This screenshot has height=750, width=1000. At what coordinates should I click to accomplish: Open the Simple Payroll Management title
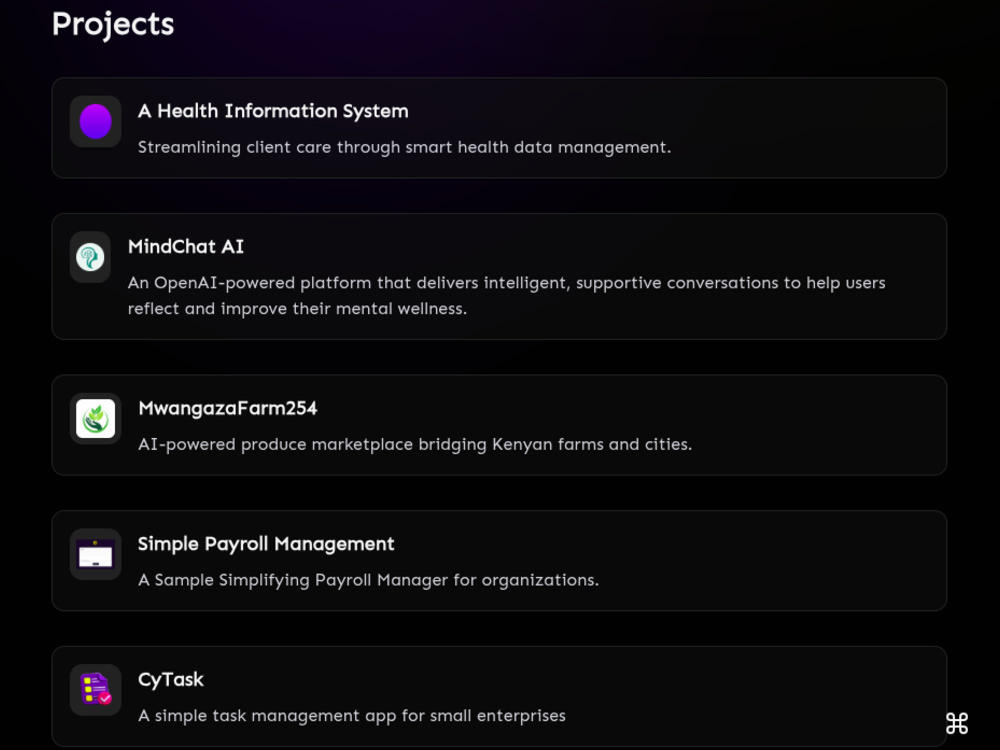point(266,544)
